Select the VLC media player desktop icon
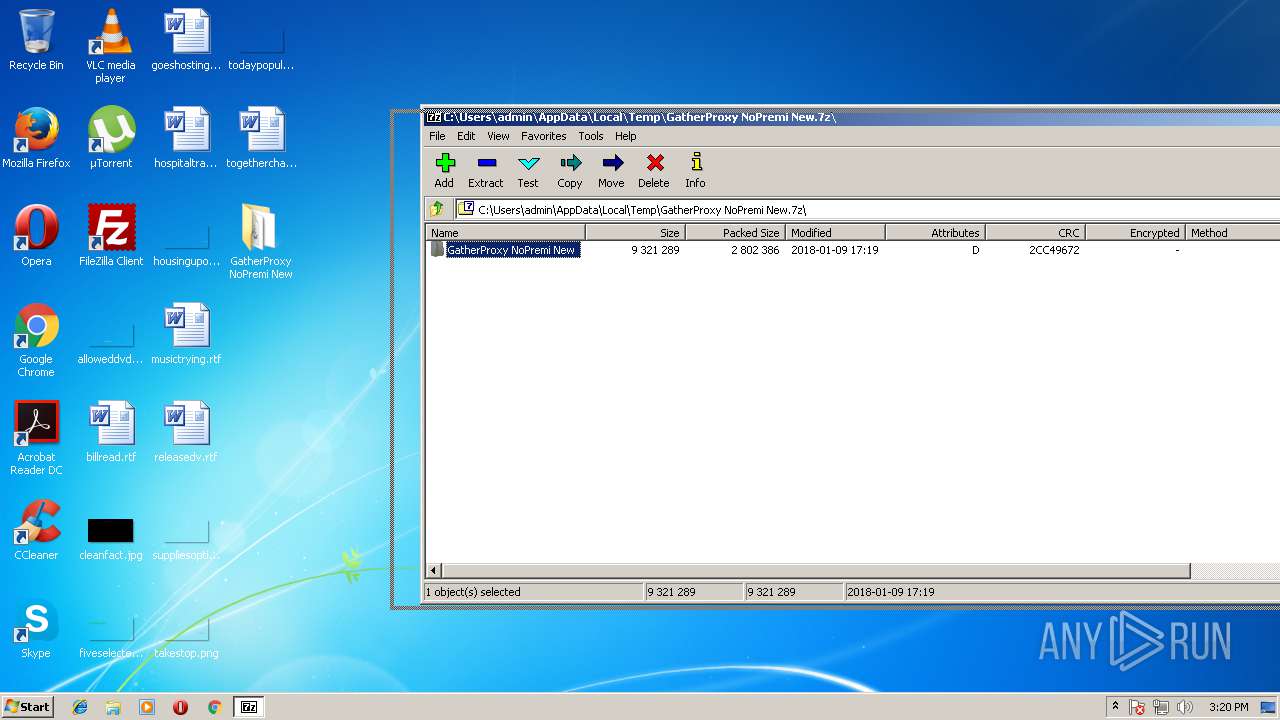Viewport: 1280px width, 720px height. coord(110,45)
